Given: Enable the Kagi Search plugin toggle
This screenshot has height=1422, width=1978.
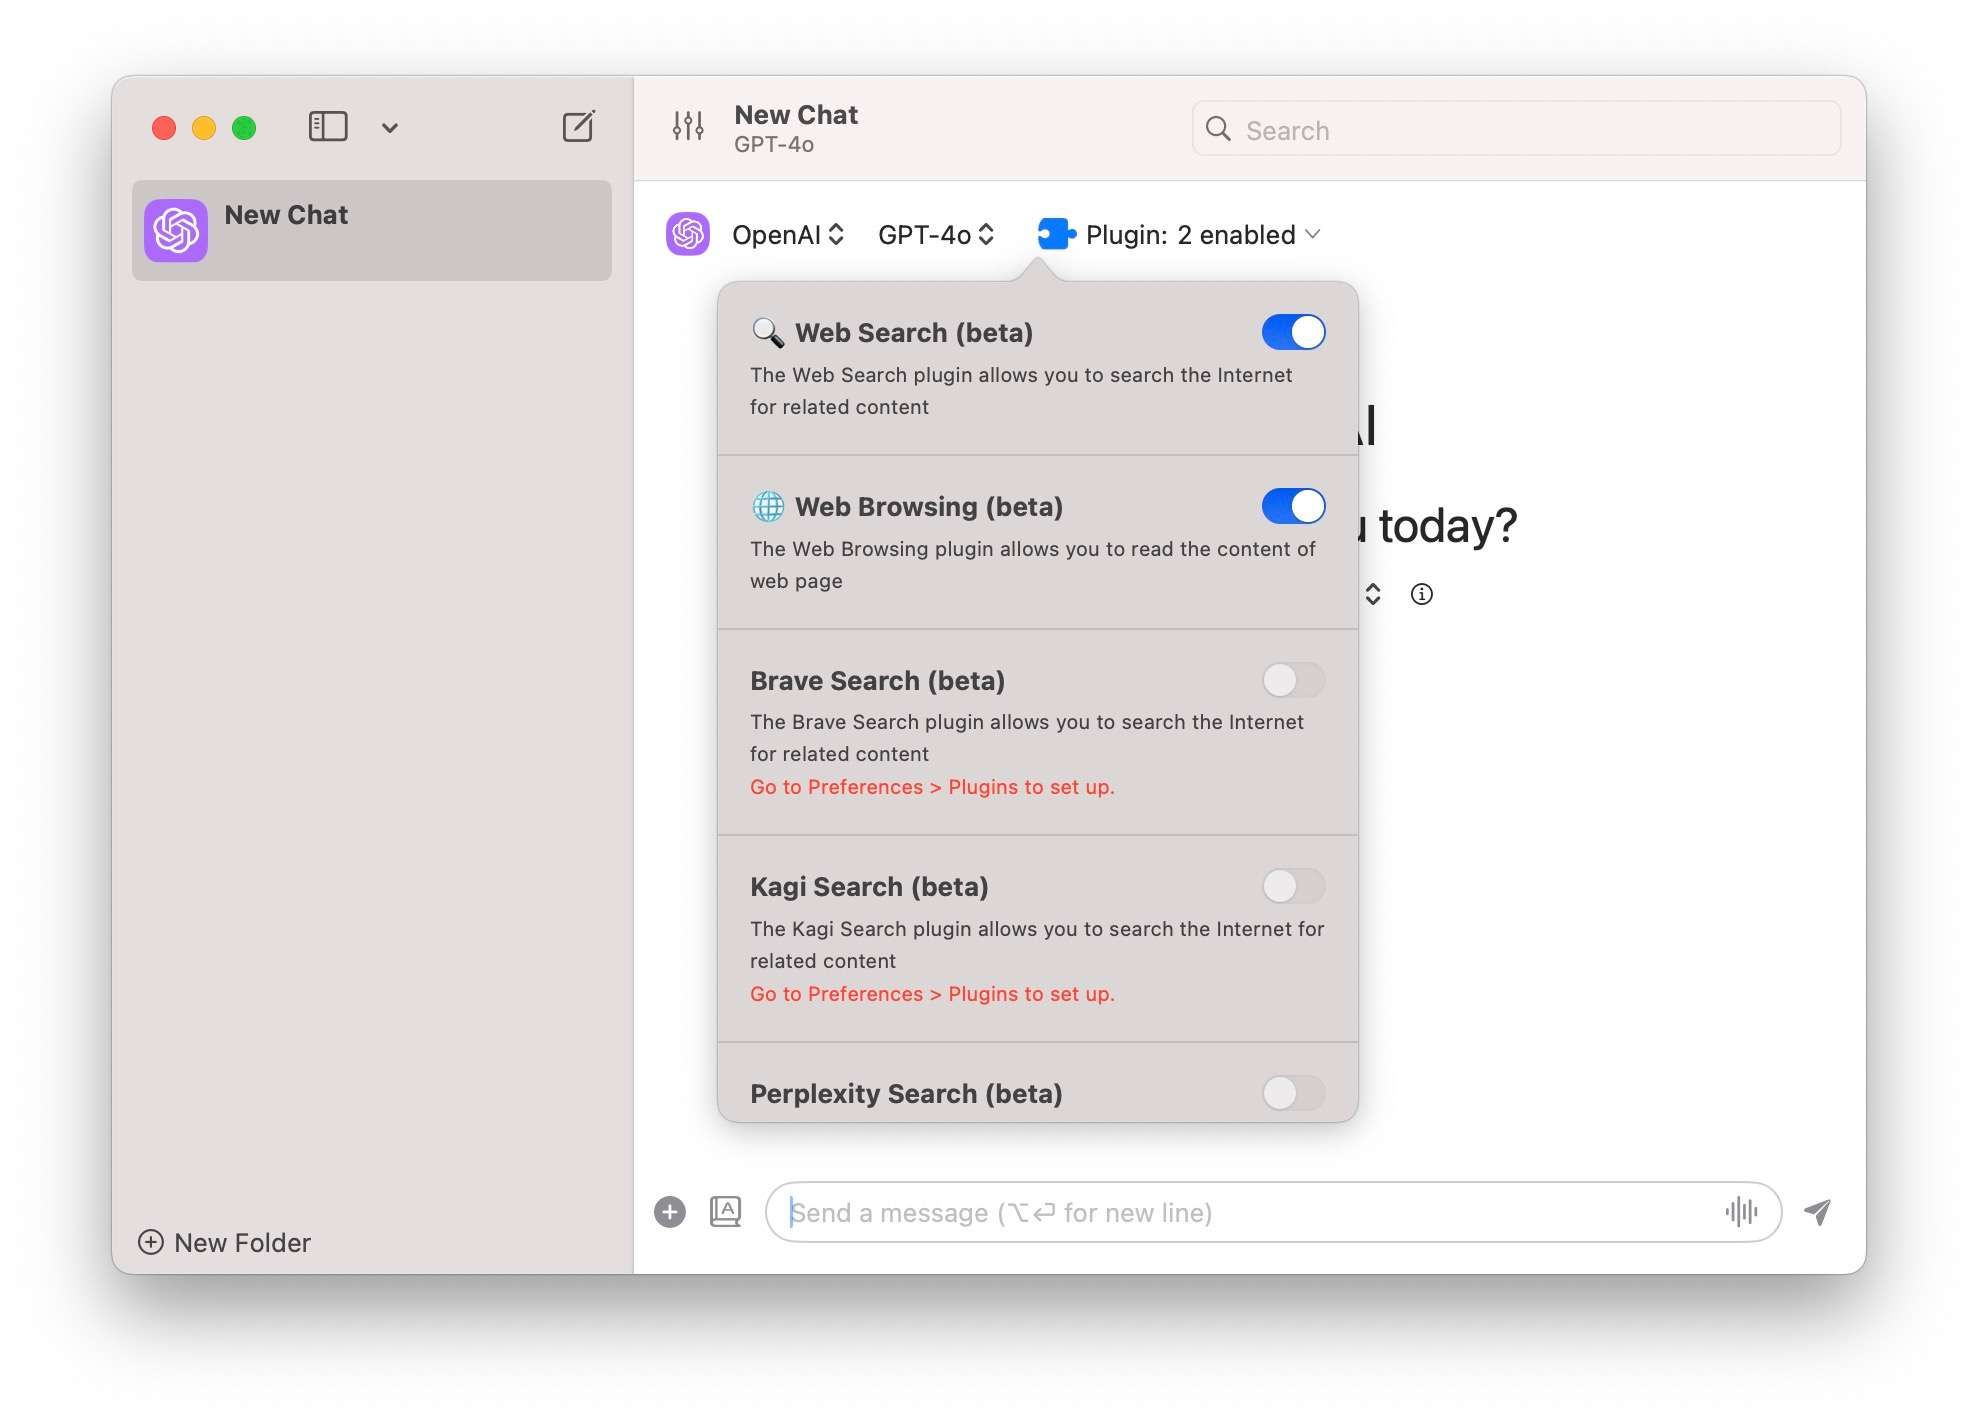Looking at the screenshot, I should pyautogui.click(x=1293, y=886).
